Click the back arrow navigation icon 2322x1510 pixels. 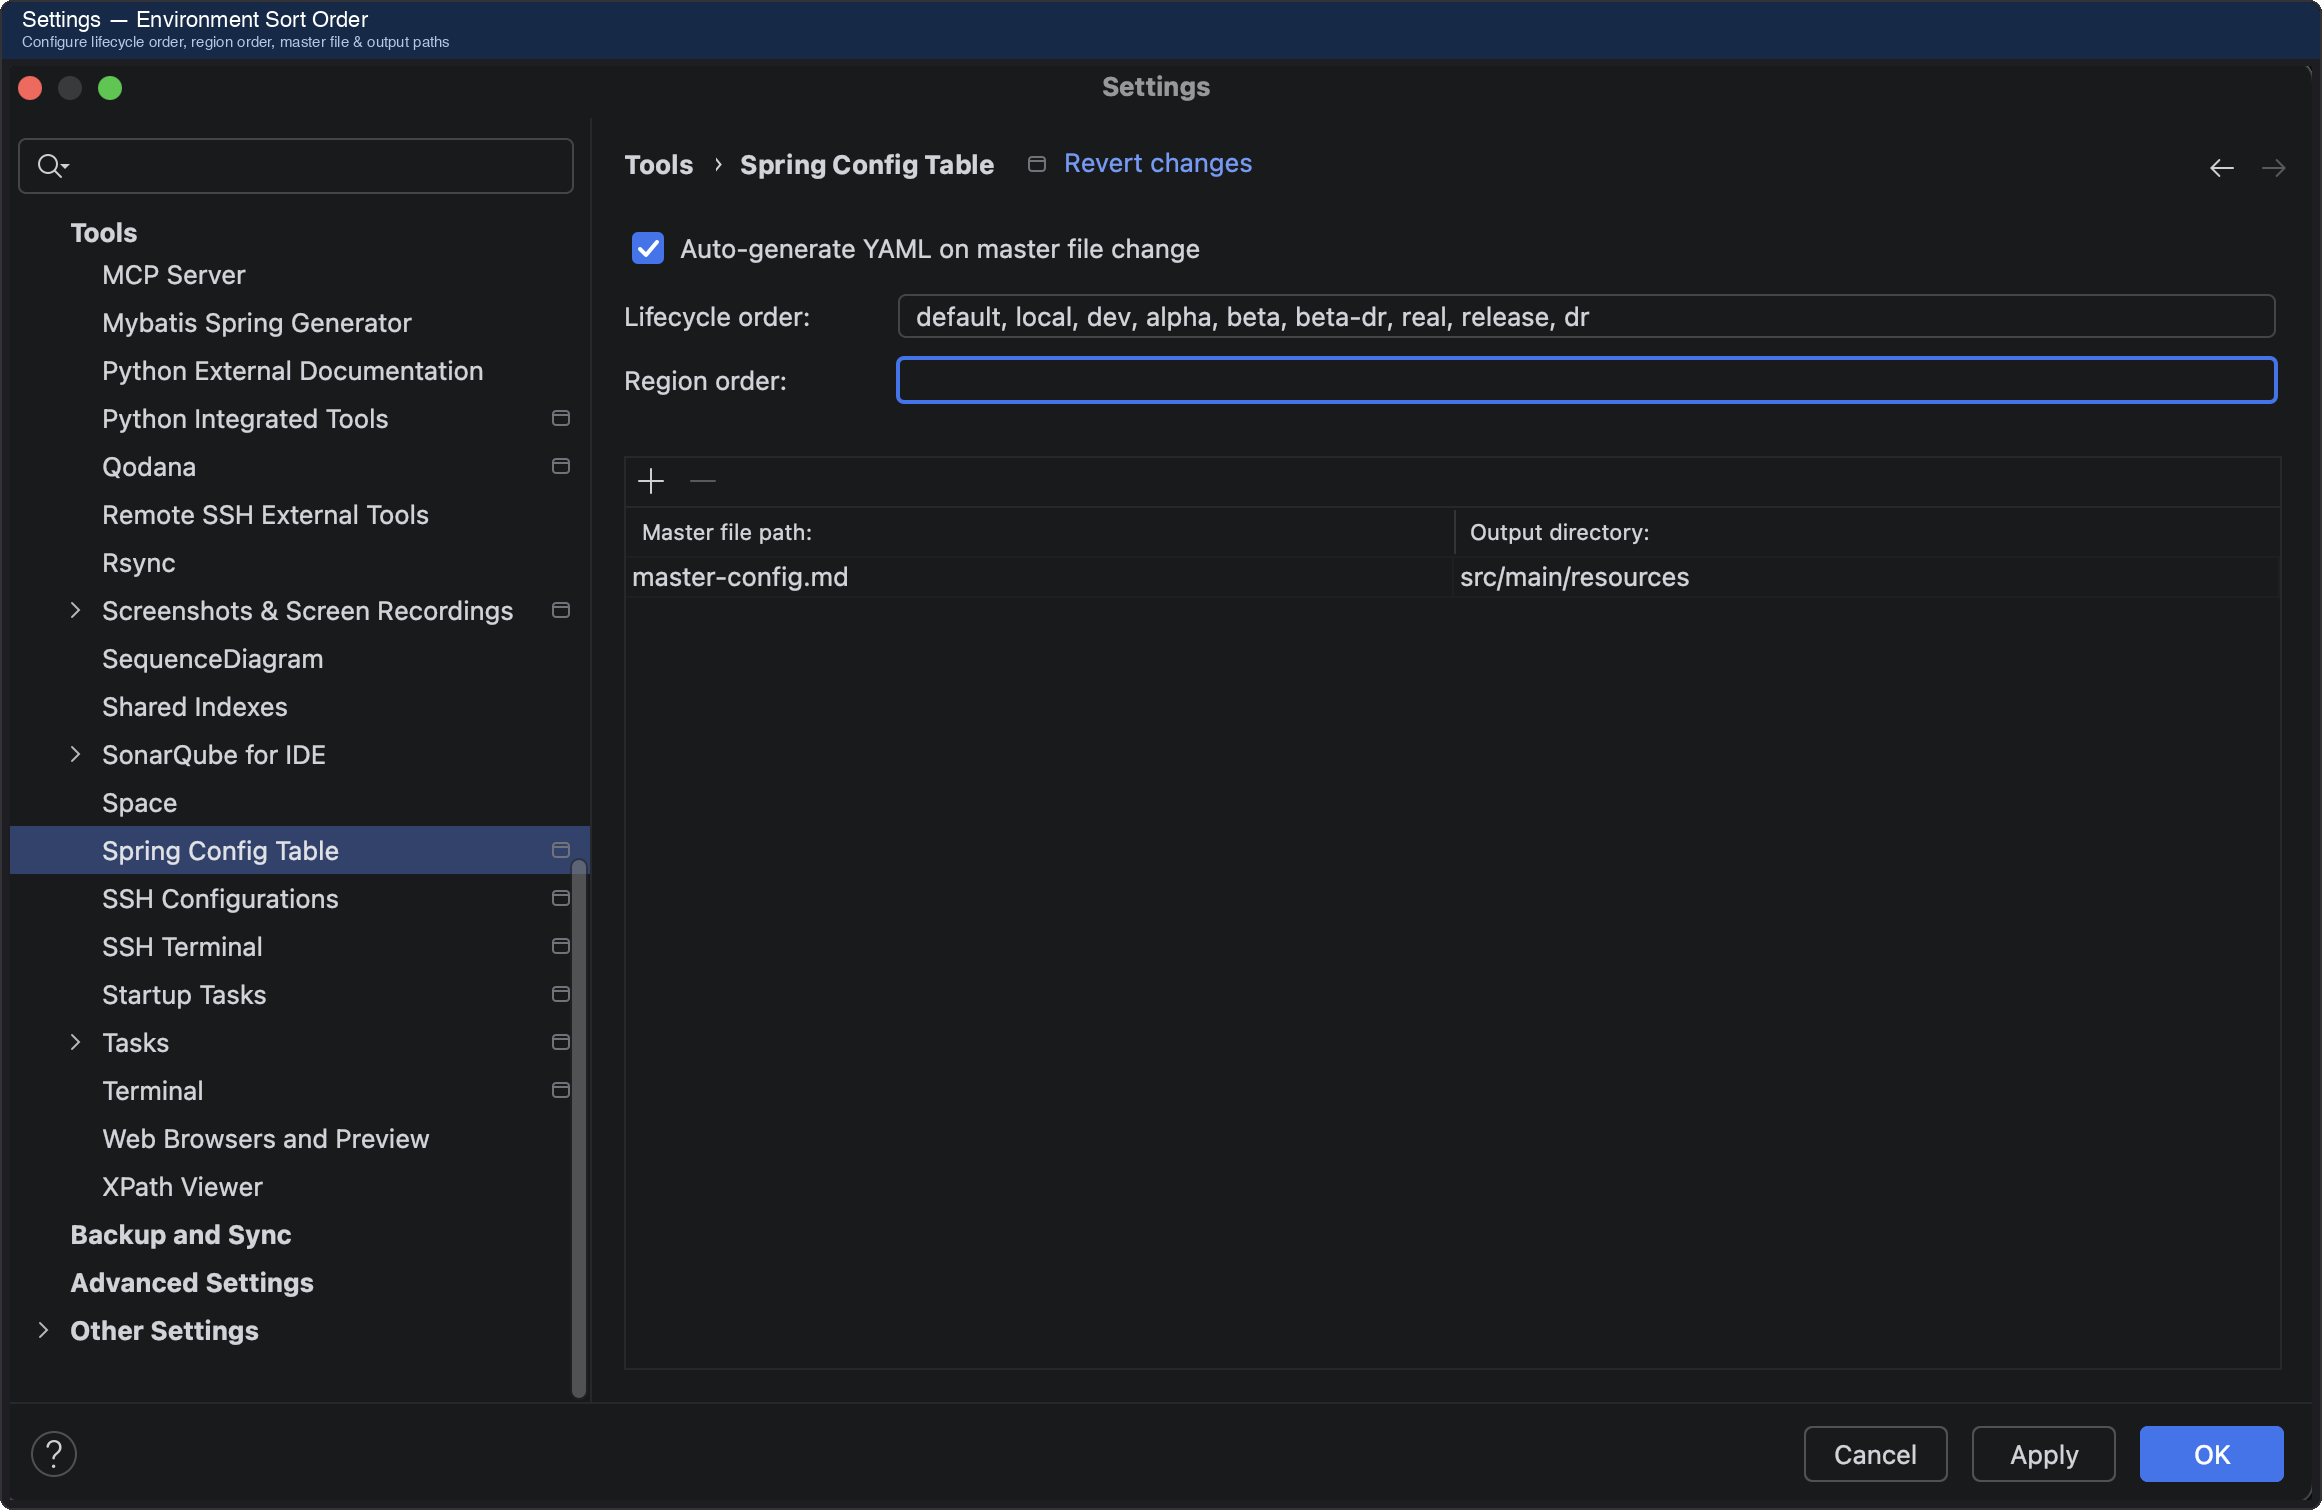point(2221,168)
